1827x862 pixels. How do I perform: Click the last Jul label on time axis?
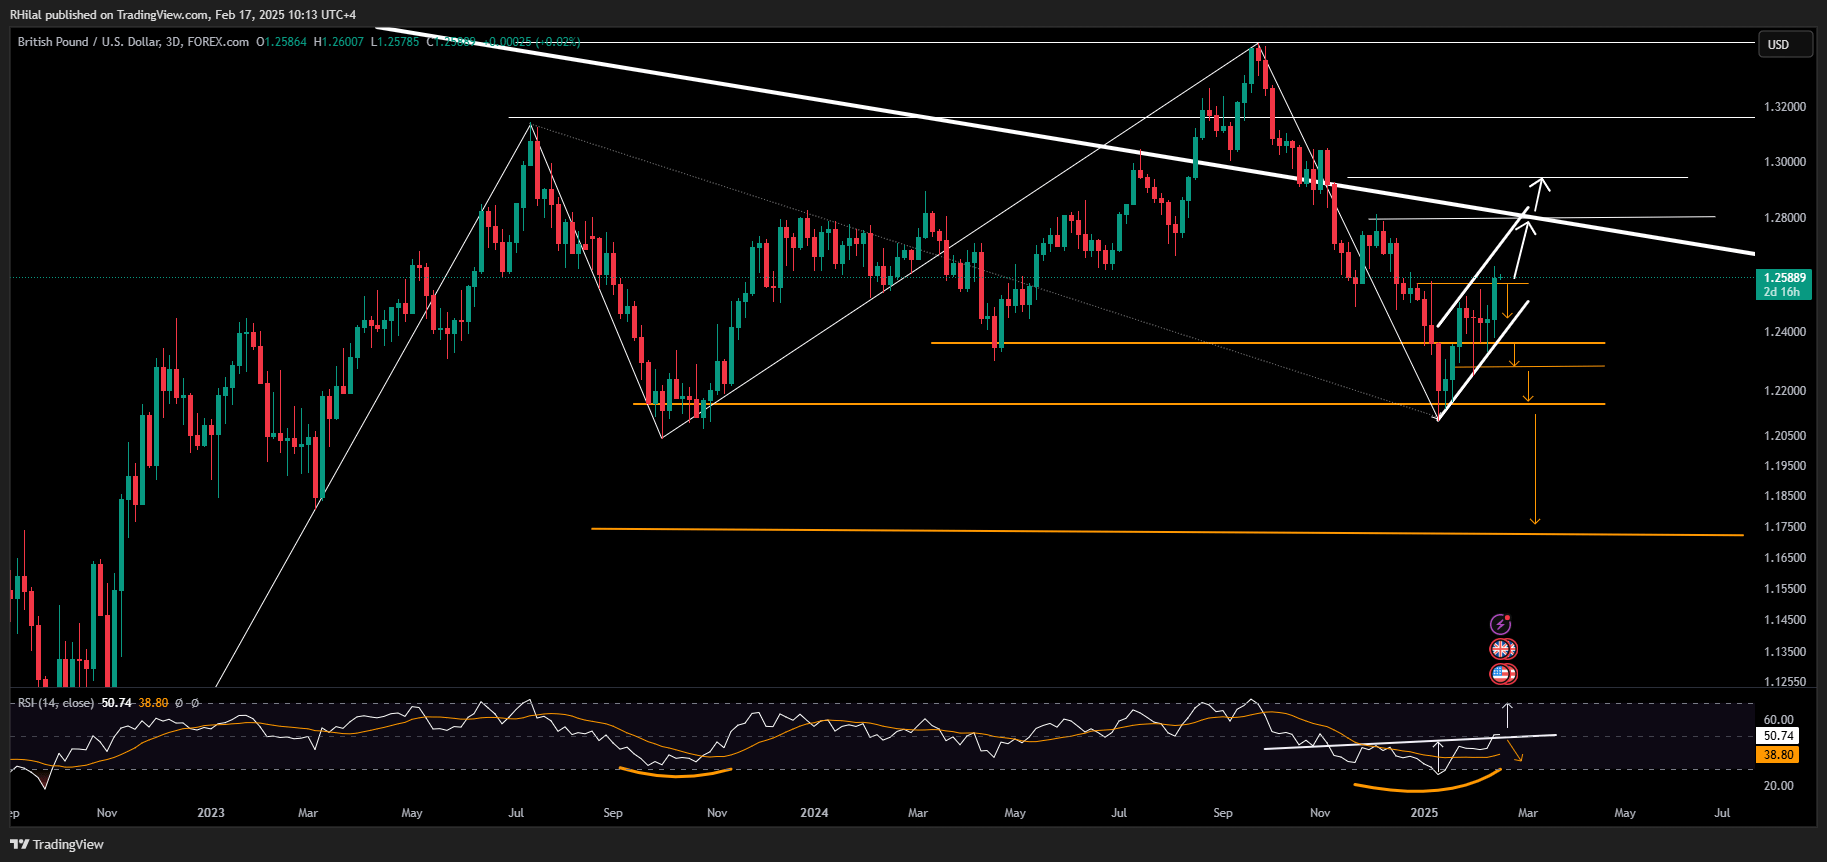click(1722, 813)
